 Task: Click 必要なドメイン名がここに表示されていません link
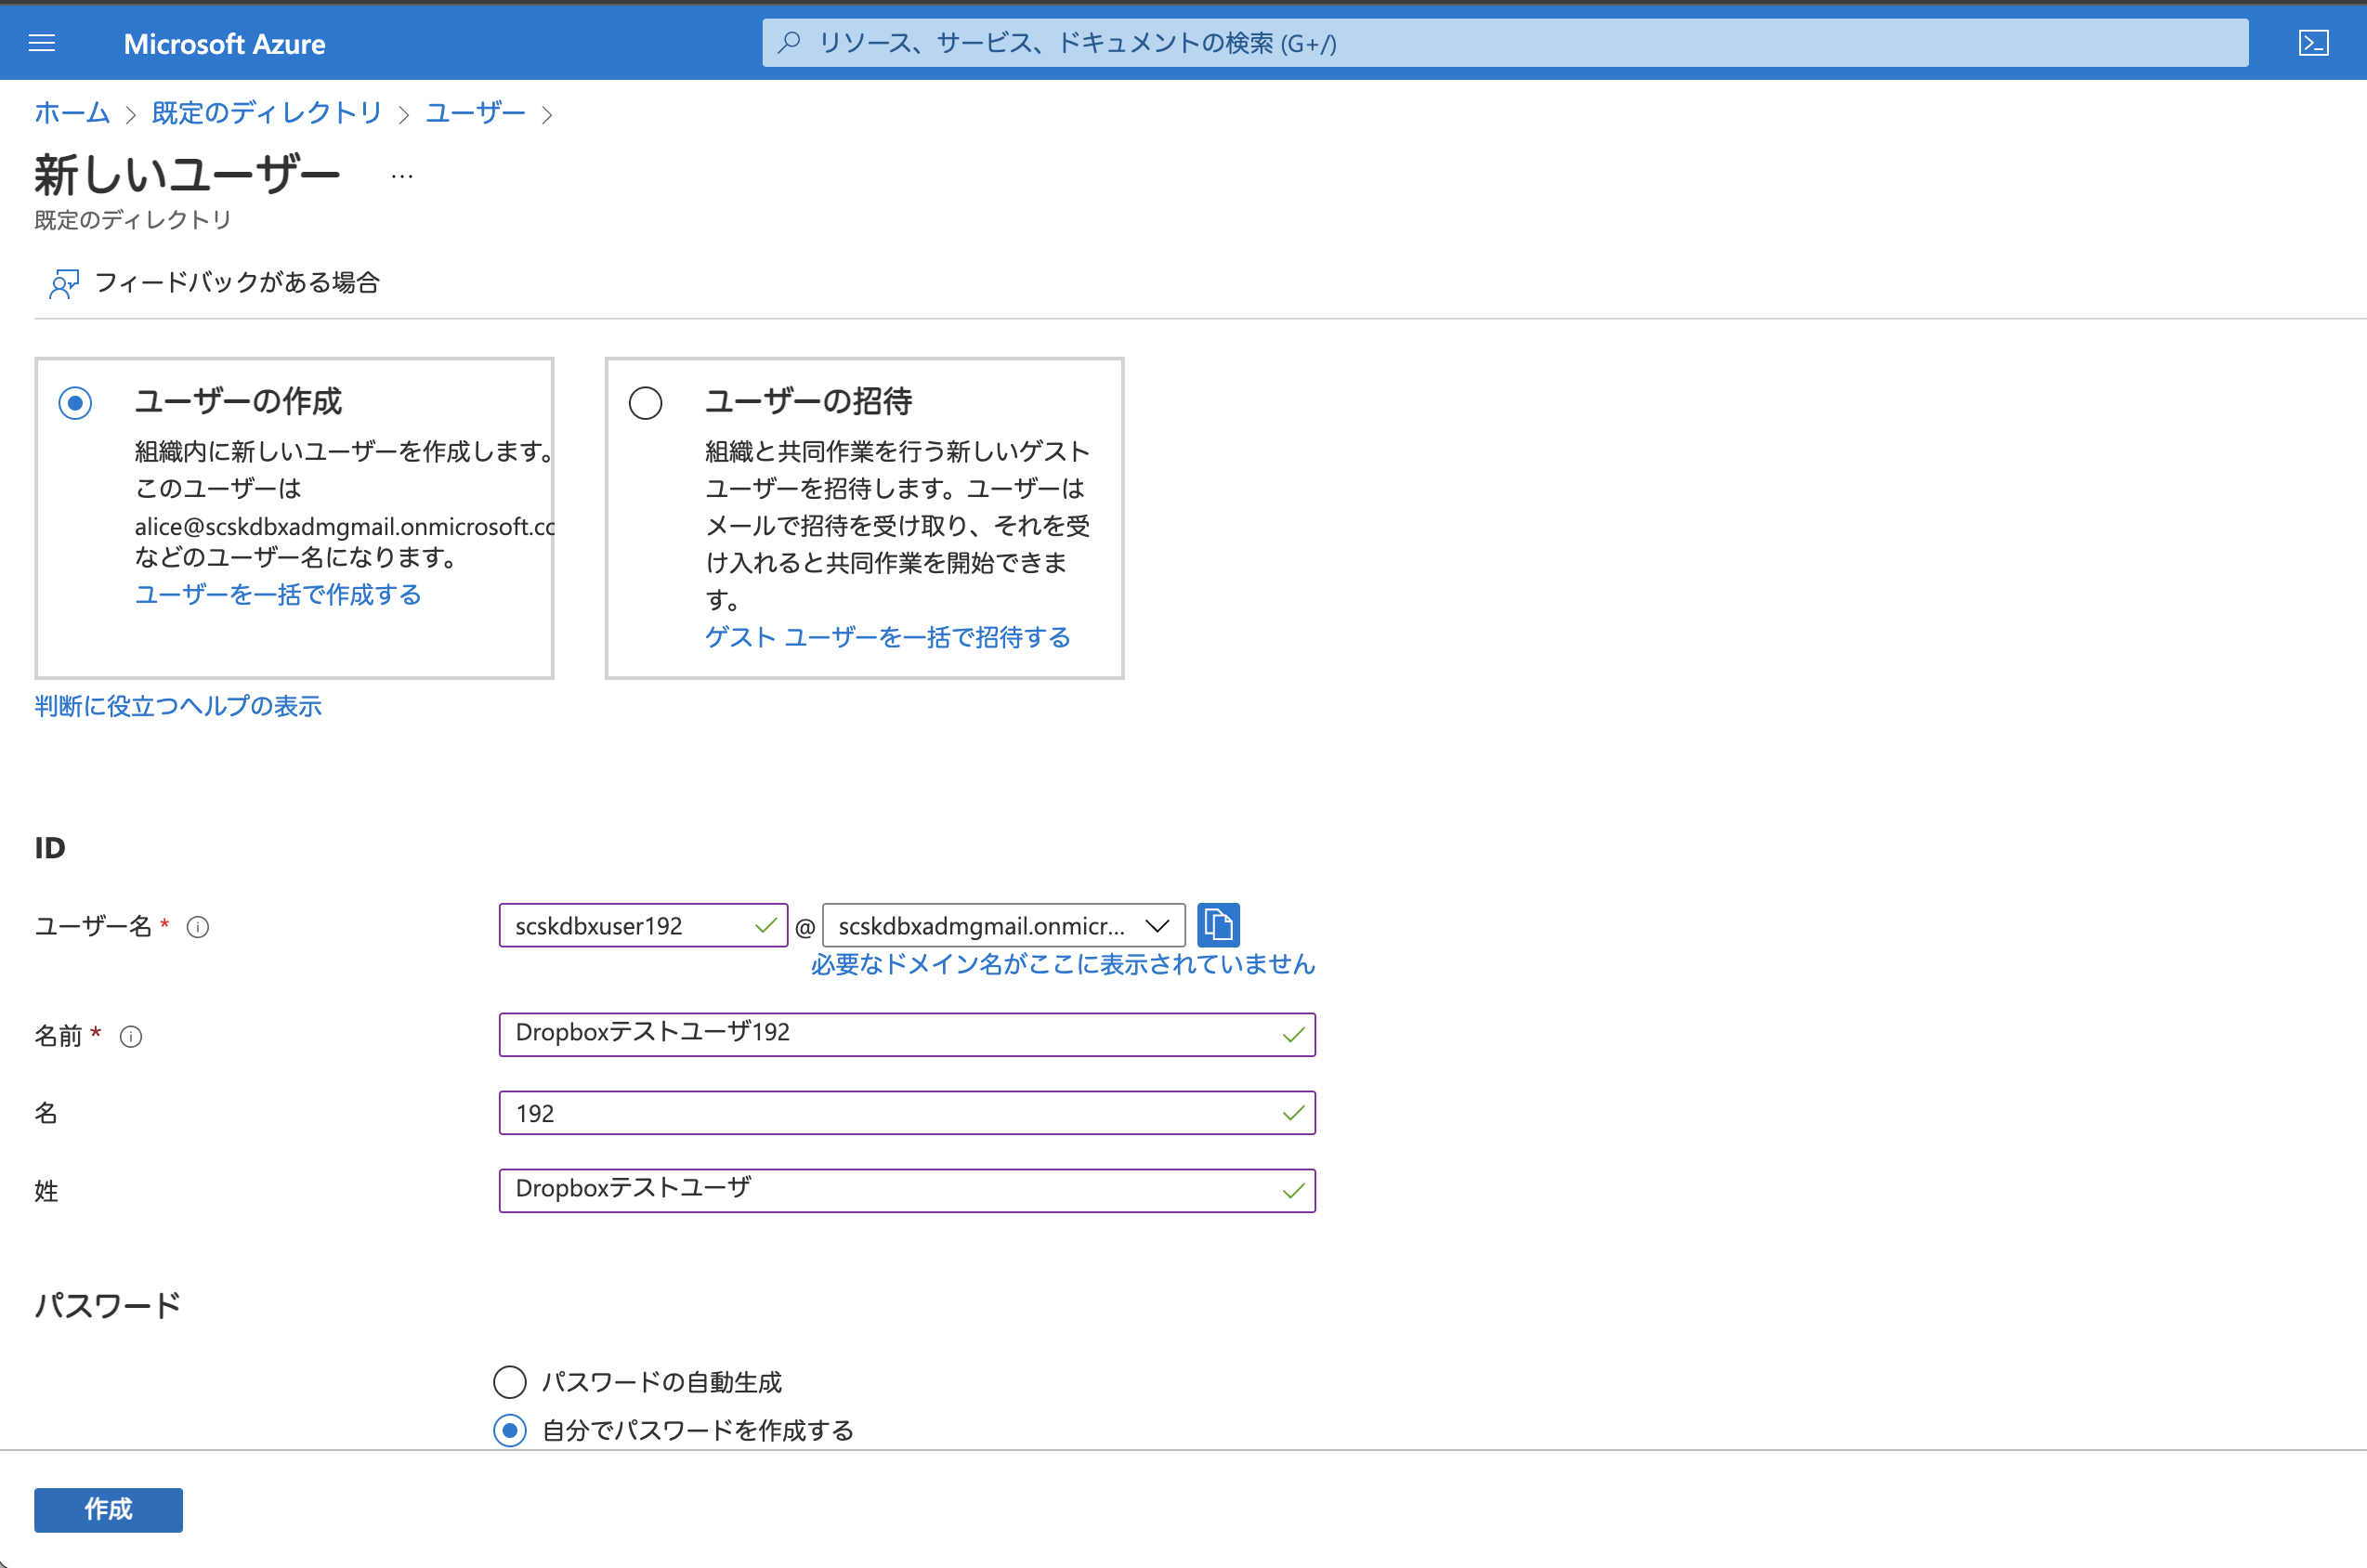pyautogui.click(x=1063, y=964)
